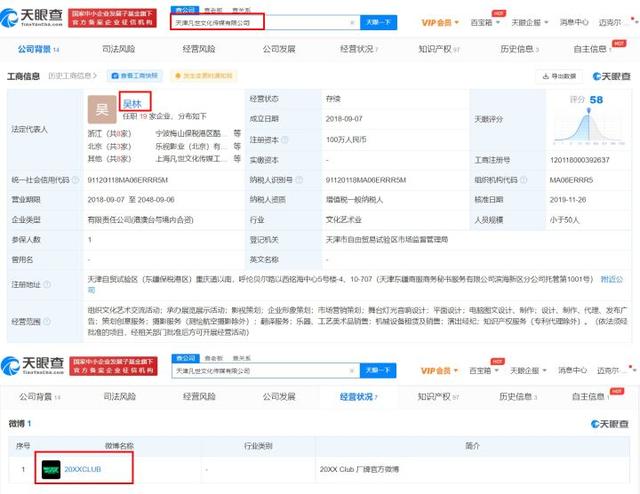Click the yellow change-reminder button beside 查看工商快照
This screenshot has height=494, width=640.
click(x=204, y=76)
